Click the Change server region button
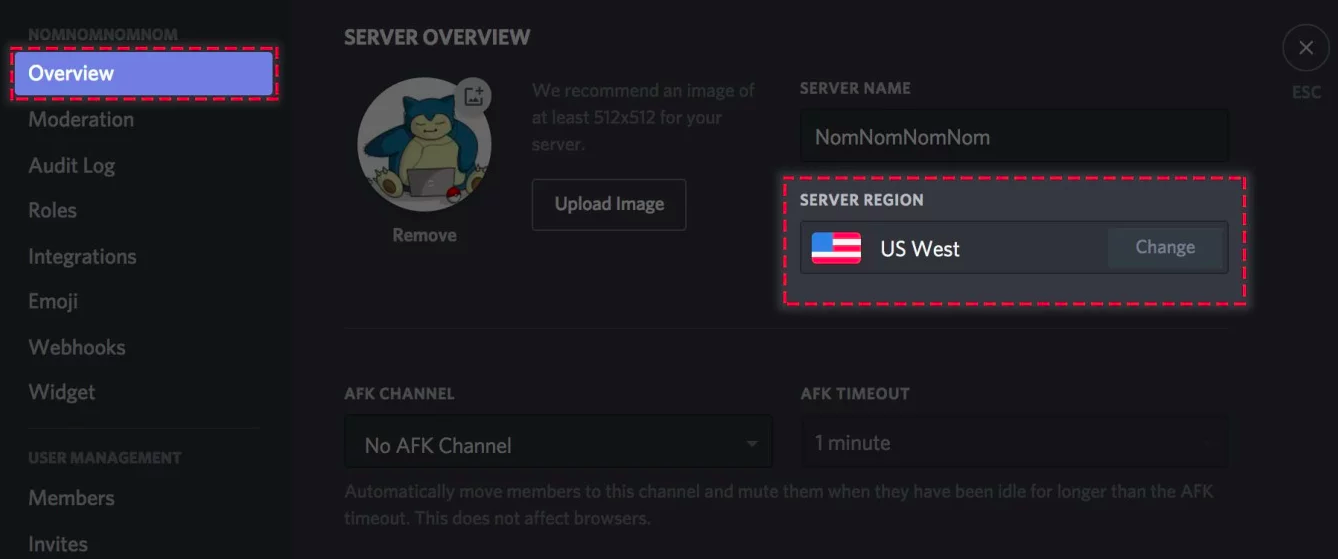The image size is (1338, 559). point(1165,247)
